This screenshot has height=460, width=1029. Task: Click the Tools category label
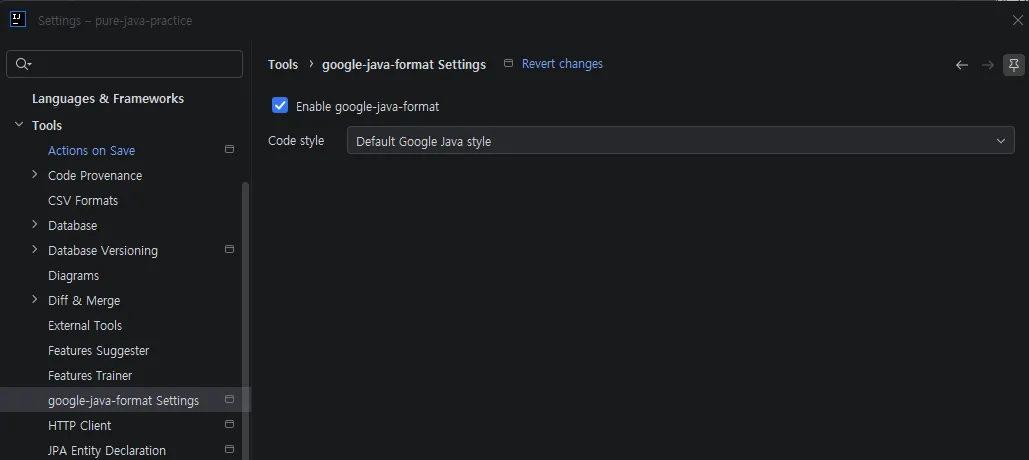pos(47,125)
